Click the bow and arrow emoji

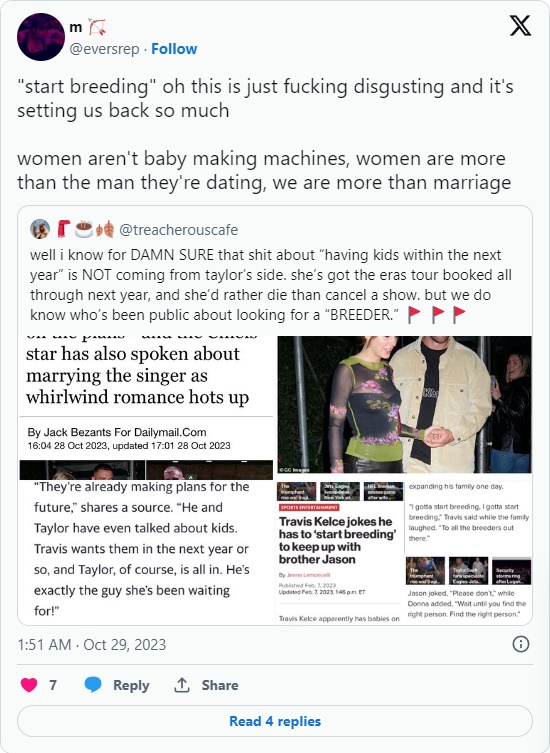click(97, 27)
